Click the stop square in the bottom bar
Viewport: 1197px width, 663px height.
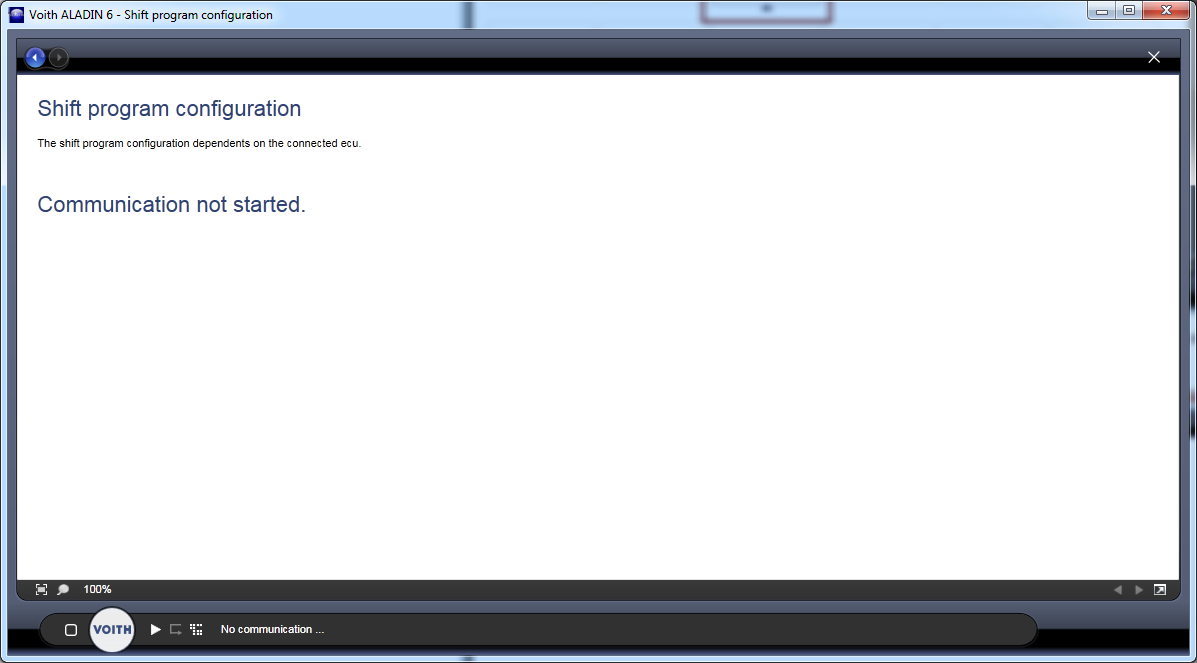point(71,629)
